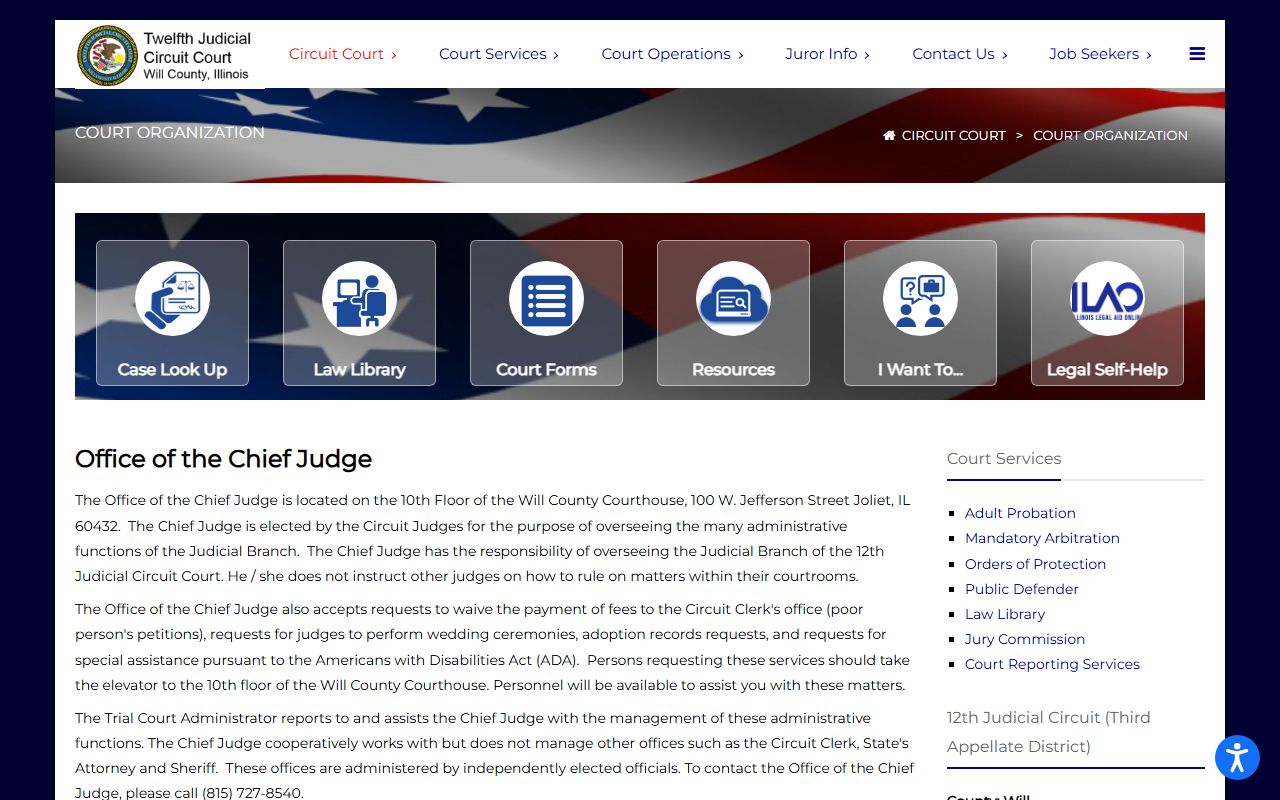Open the sidebar Law Library link

click(x=1005, y=614)
